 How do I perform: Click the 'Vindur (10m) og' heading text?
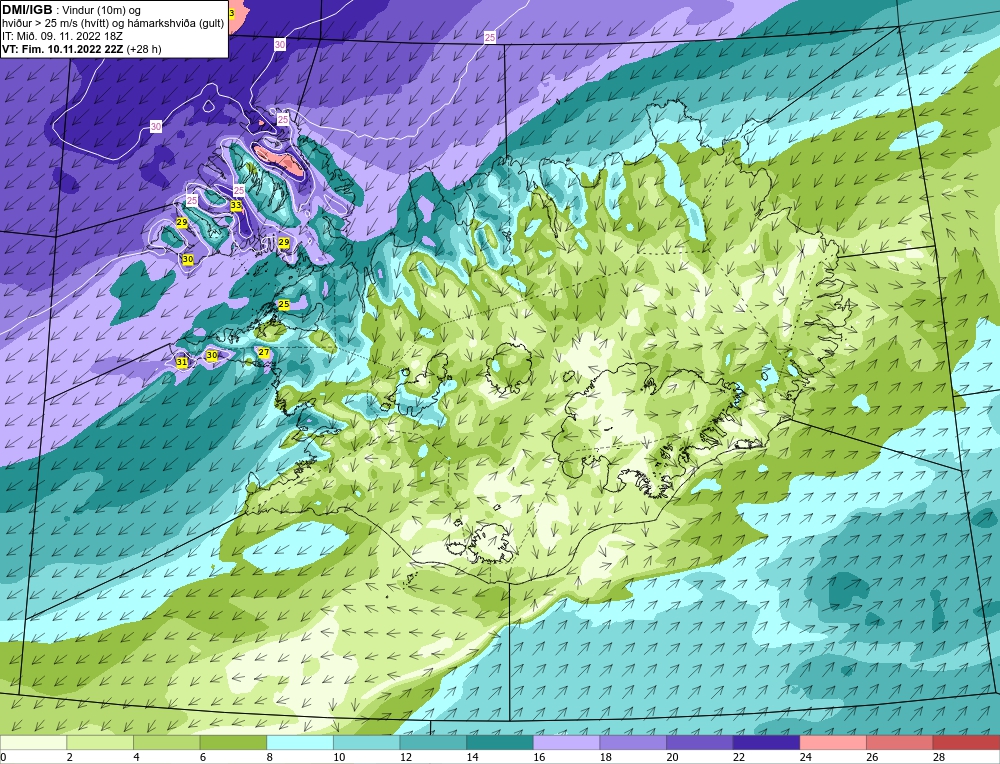[101, 10]
